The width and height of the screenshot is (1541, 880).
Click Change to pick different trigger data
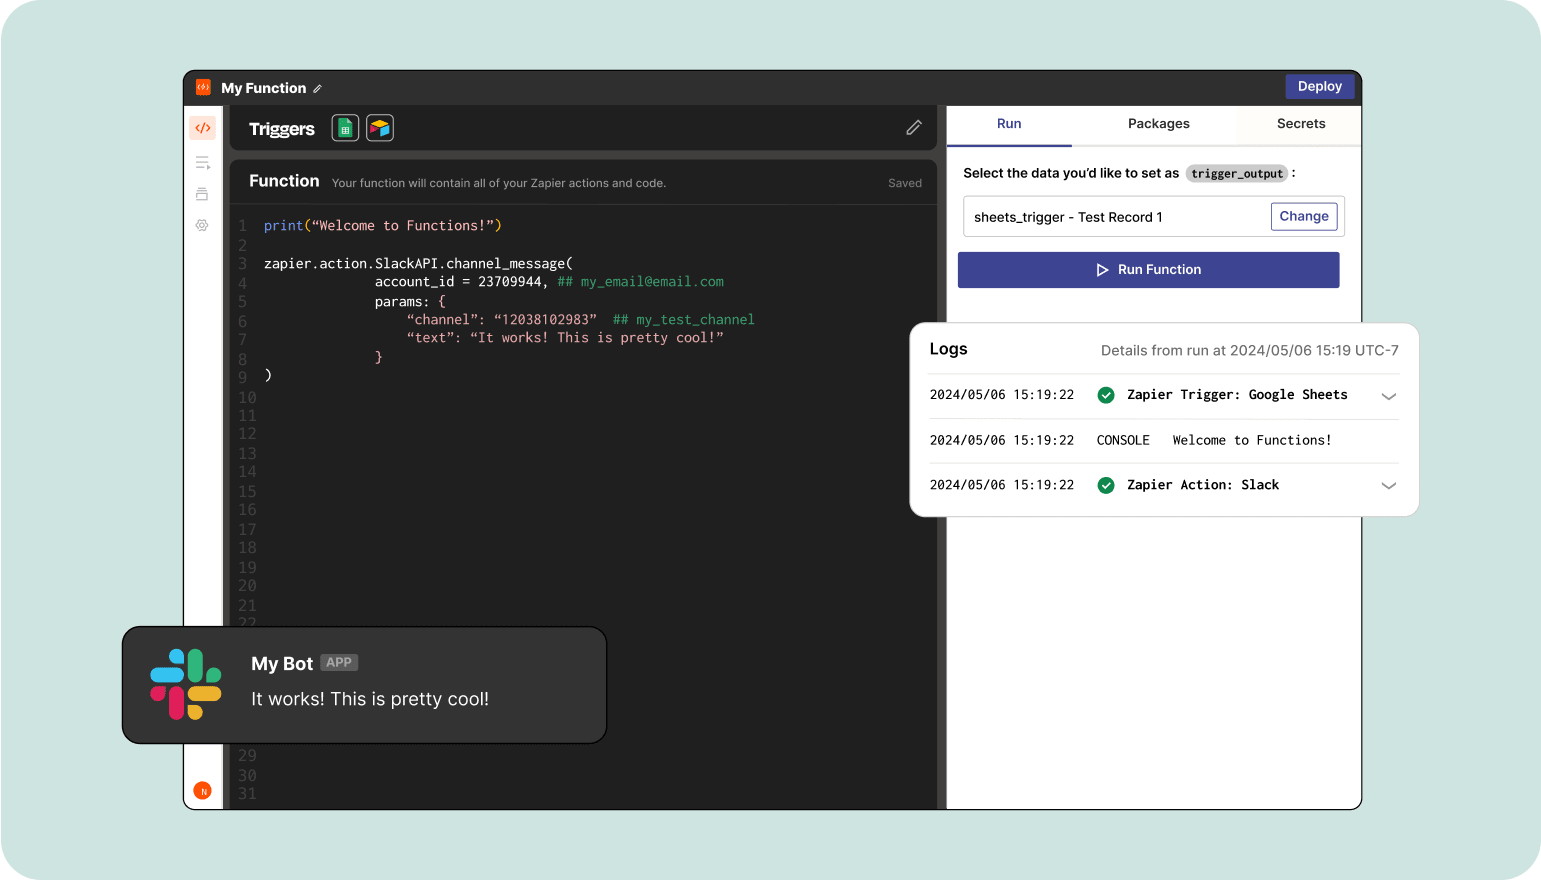(x=1303, y=216)
